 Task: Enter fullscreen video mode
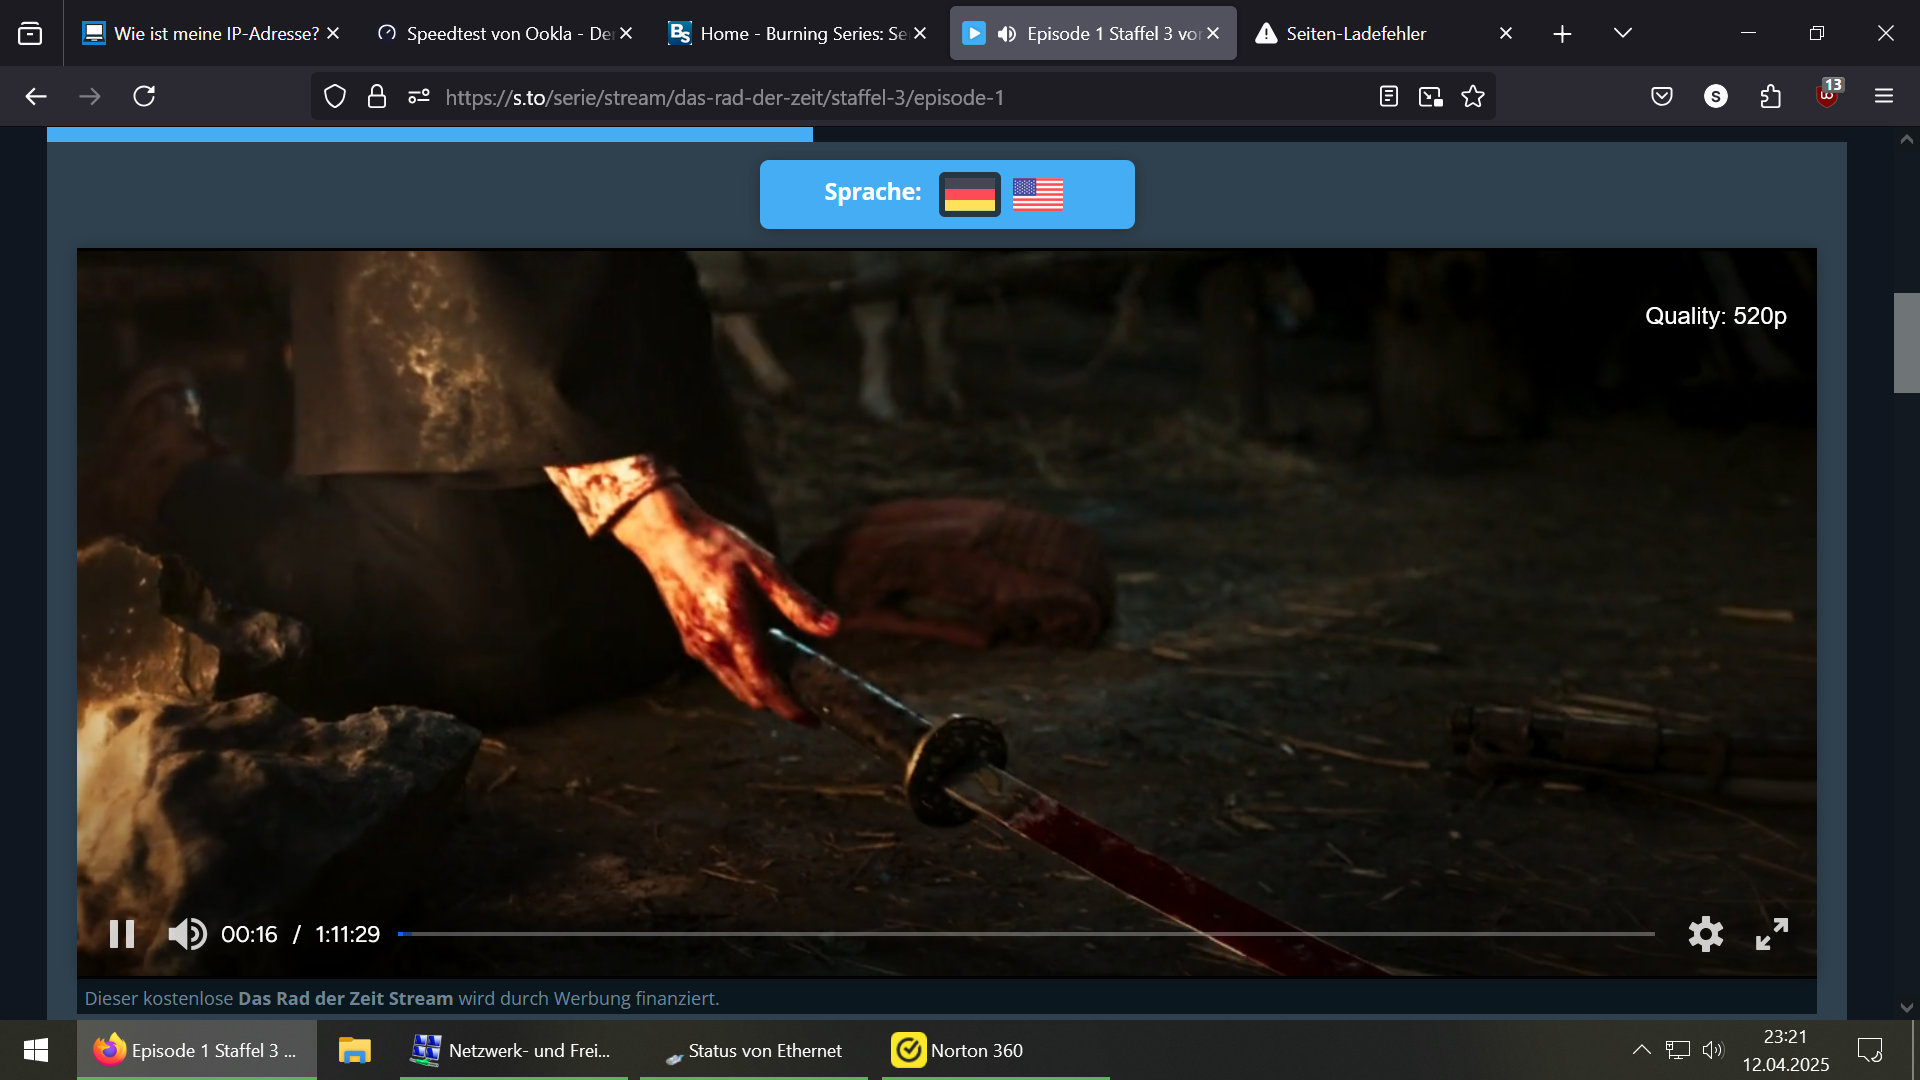point(1772,934)
